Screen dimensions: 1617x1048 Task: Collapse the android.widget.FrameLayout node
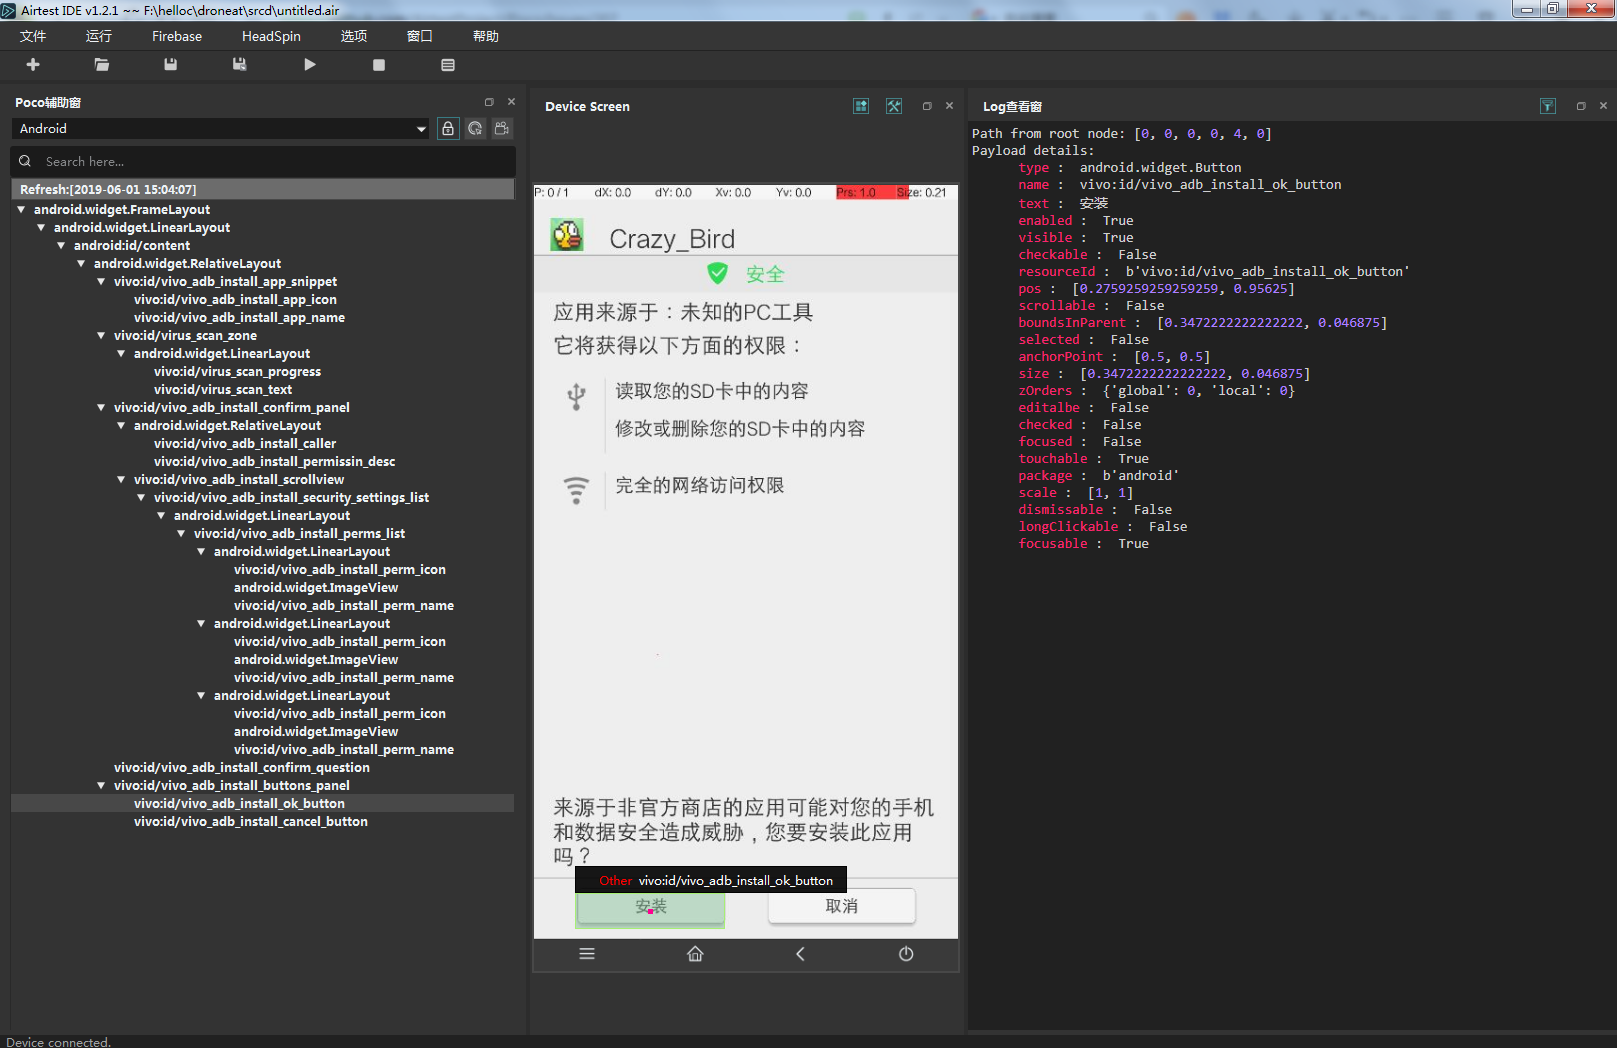pos(21,210)
